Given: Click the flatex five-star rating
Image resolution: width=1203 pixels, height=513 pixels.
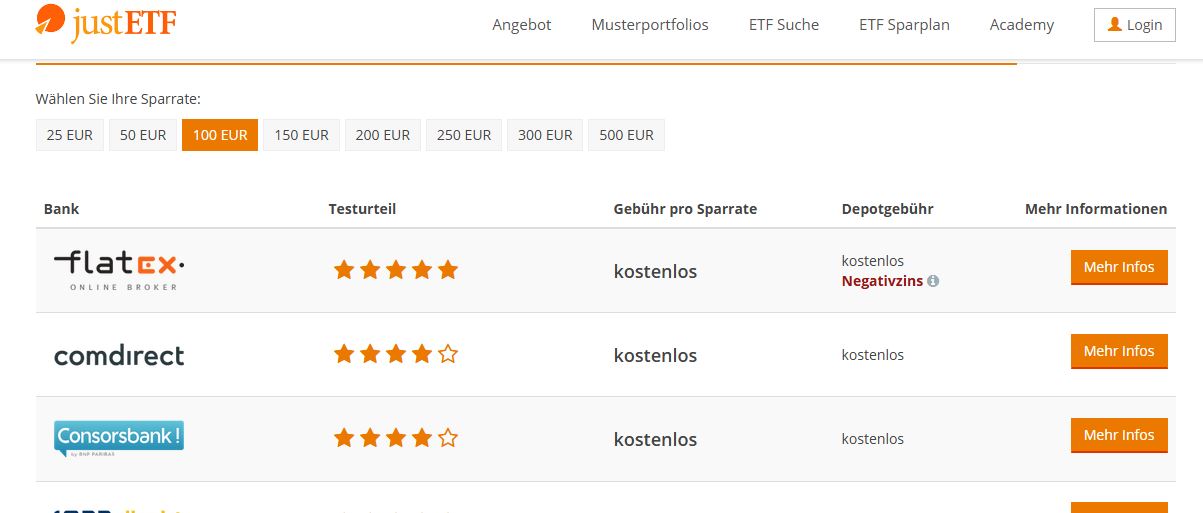Looking at the screenshot, I should pos(395,270).
